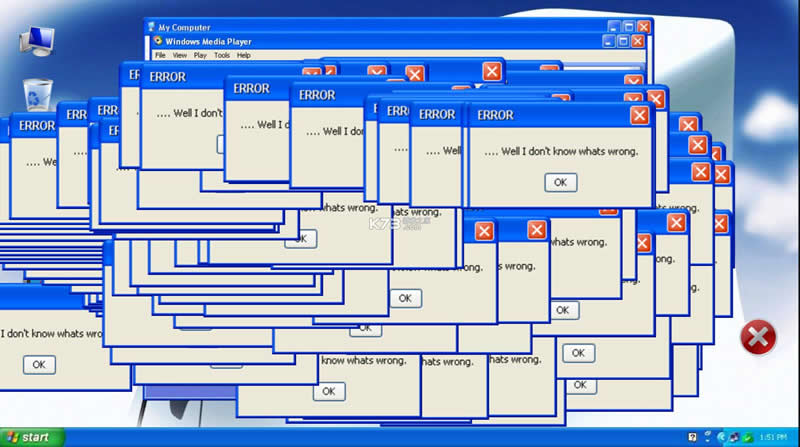This screenshot has height=447, width=800.
Task: Open the Recycle Bin desktop icon
Action: click(x=39, y=96)
